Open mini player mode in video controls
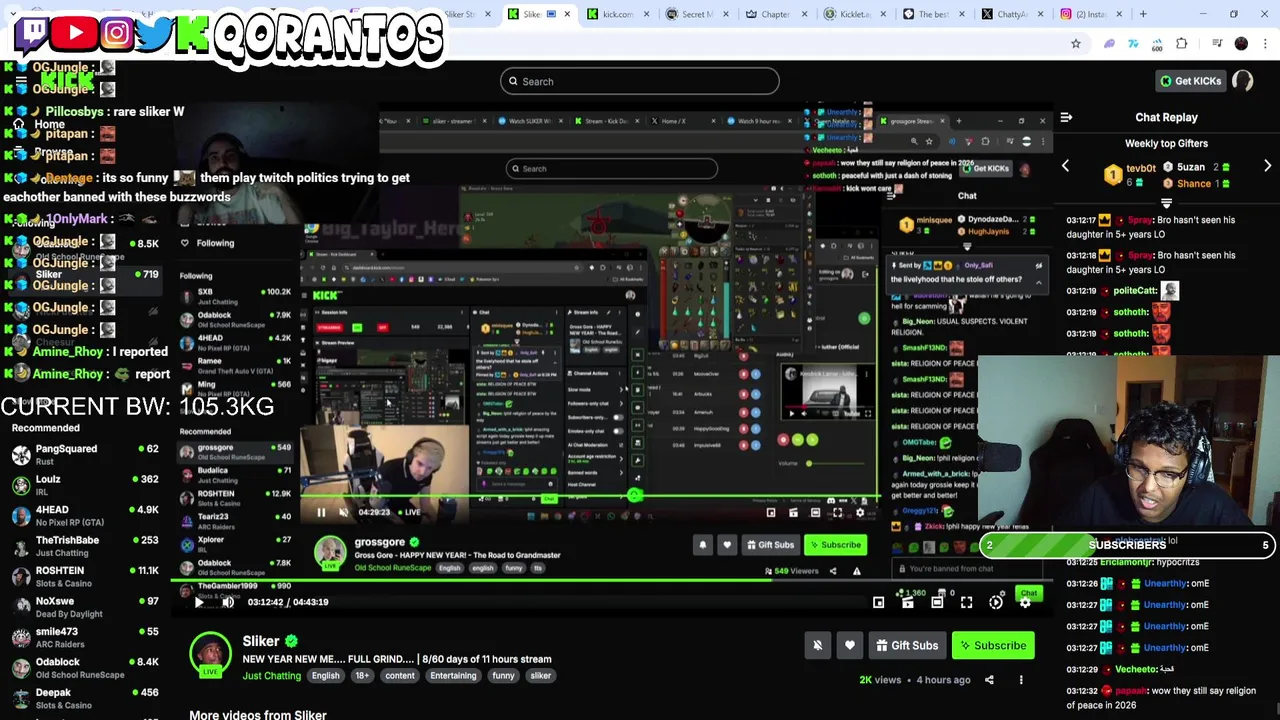Screen dimensions: 1280x720 (x=878, y=602)
